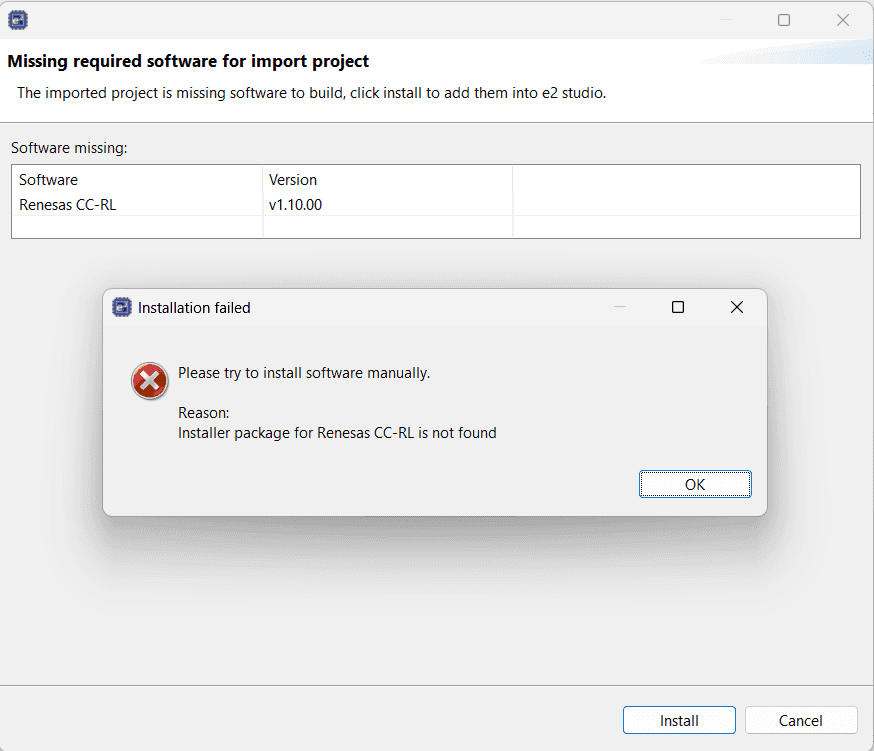Sort by the Software column header
The width and height of the screenshot is (874, 751).
tap(137, 180)
